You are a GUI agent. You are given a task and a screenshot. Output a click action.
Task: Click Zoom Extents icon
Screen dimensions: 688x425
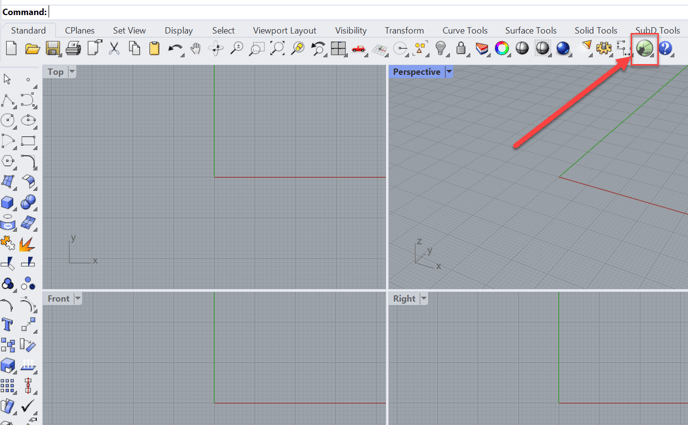coord(277,48)
